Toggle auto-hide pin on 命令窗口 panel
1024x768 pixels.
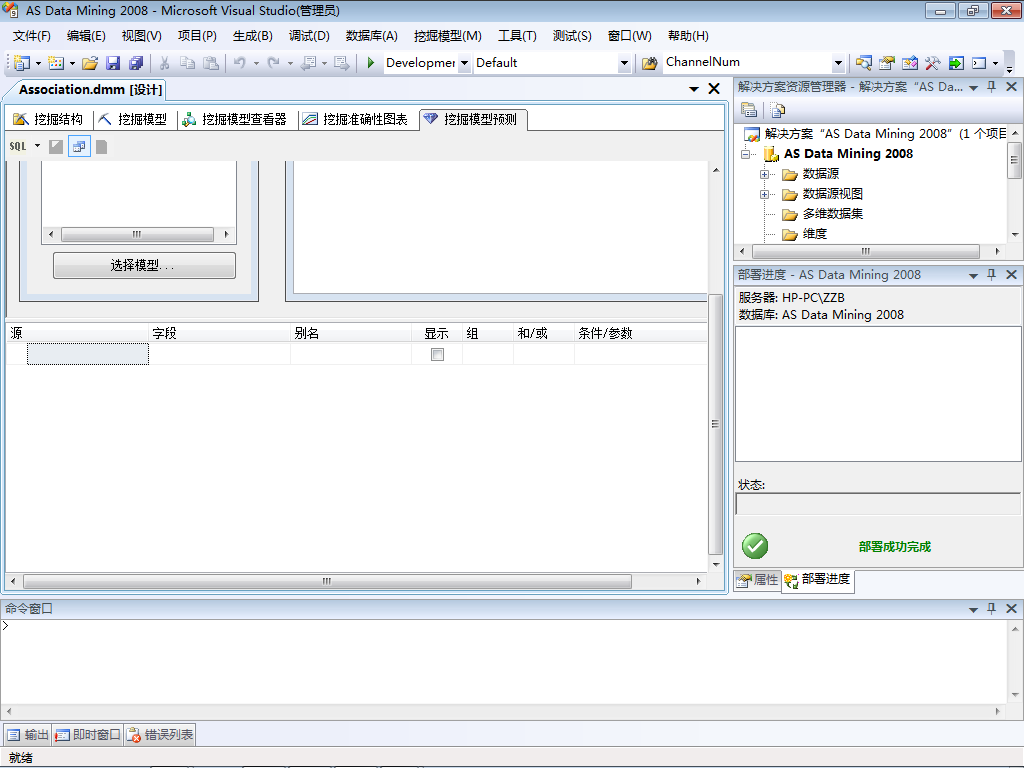pos(991,609)
